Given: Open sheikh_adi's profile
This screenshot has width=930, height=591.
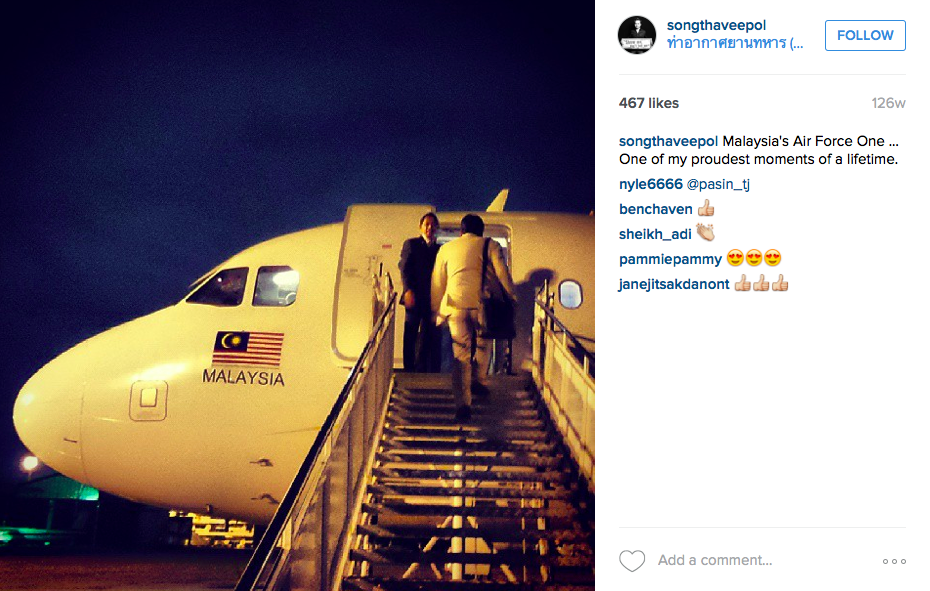Looking at the screenshot, I should pos(655,234).
